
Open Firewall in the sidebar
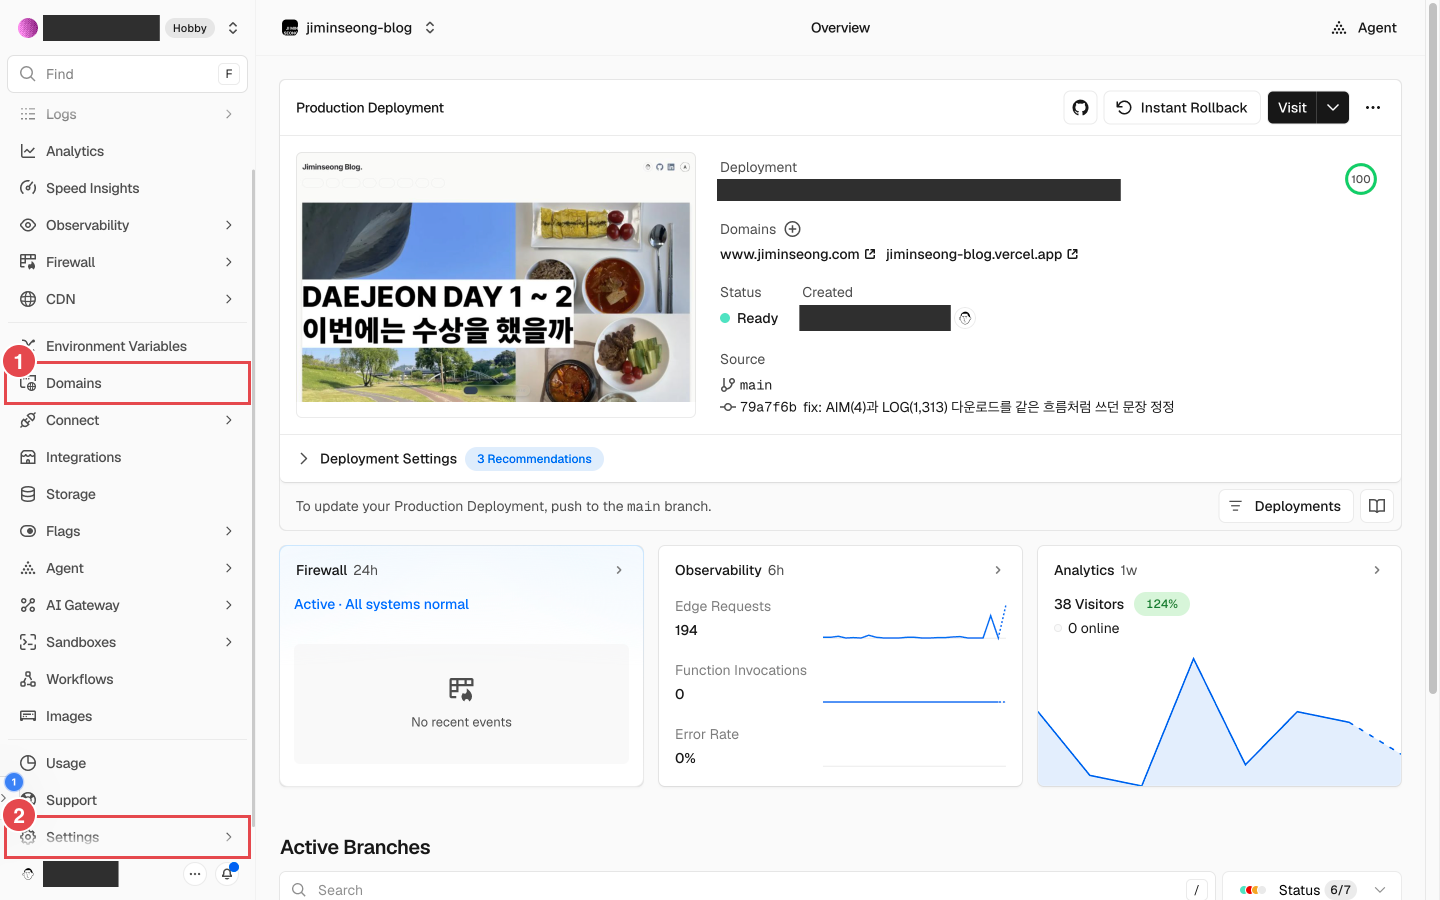[x=127, y=262]
